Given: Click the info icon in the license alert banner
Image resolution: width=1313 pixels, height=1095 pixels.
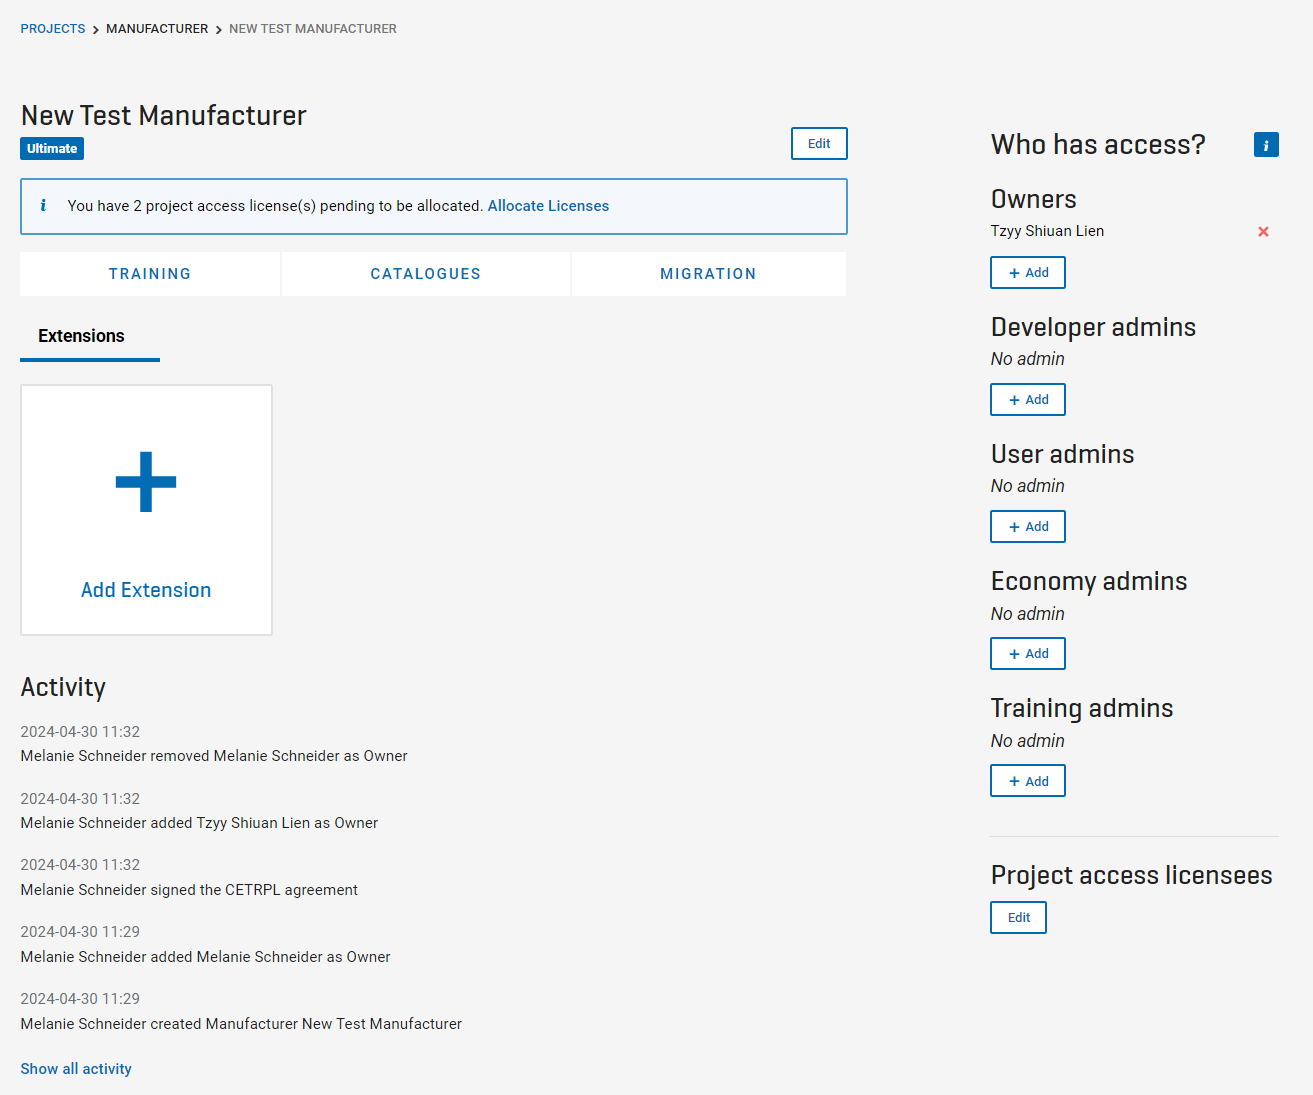Looking at the screenshot, I should pos(43,205).
